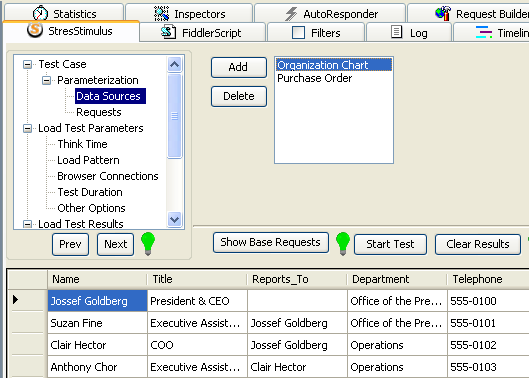The image size is (529, 378).
Task: Select the Think Time tree item
Action: (x=82, y=144)
